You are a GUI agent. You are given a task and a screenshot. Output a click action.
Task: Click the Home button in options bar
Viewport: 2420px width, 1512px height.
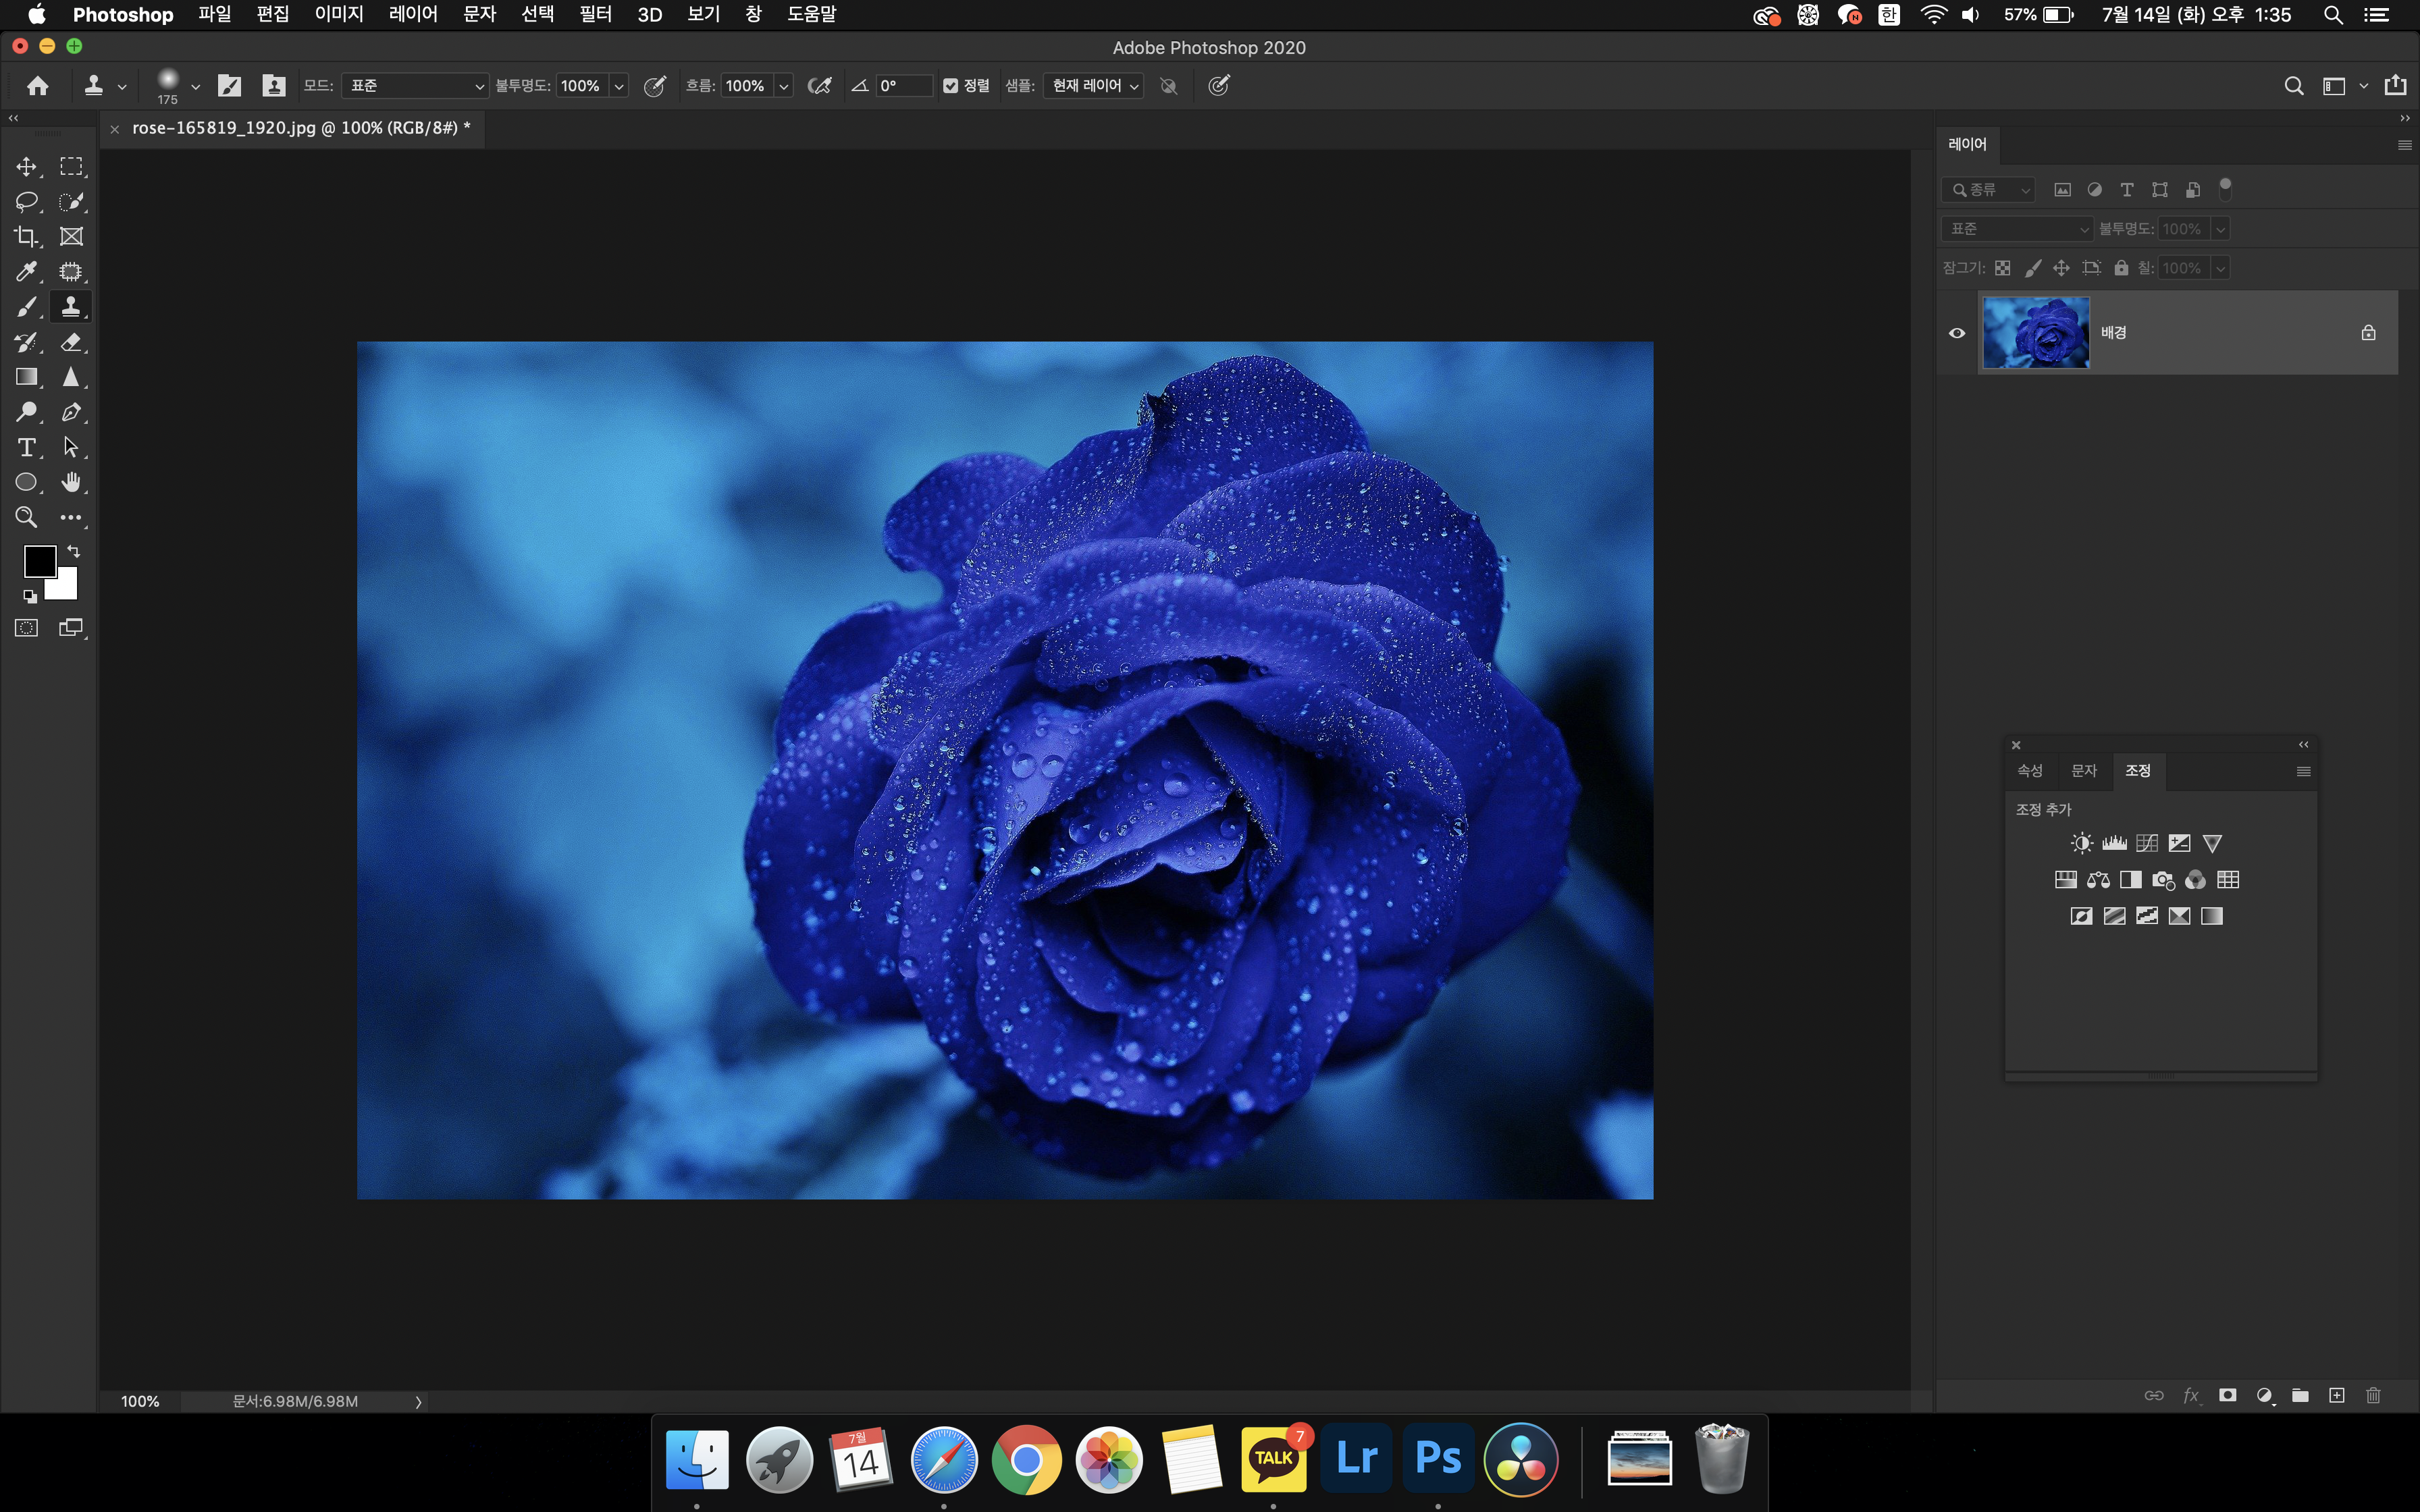point(38,86)
